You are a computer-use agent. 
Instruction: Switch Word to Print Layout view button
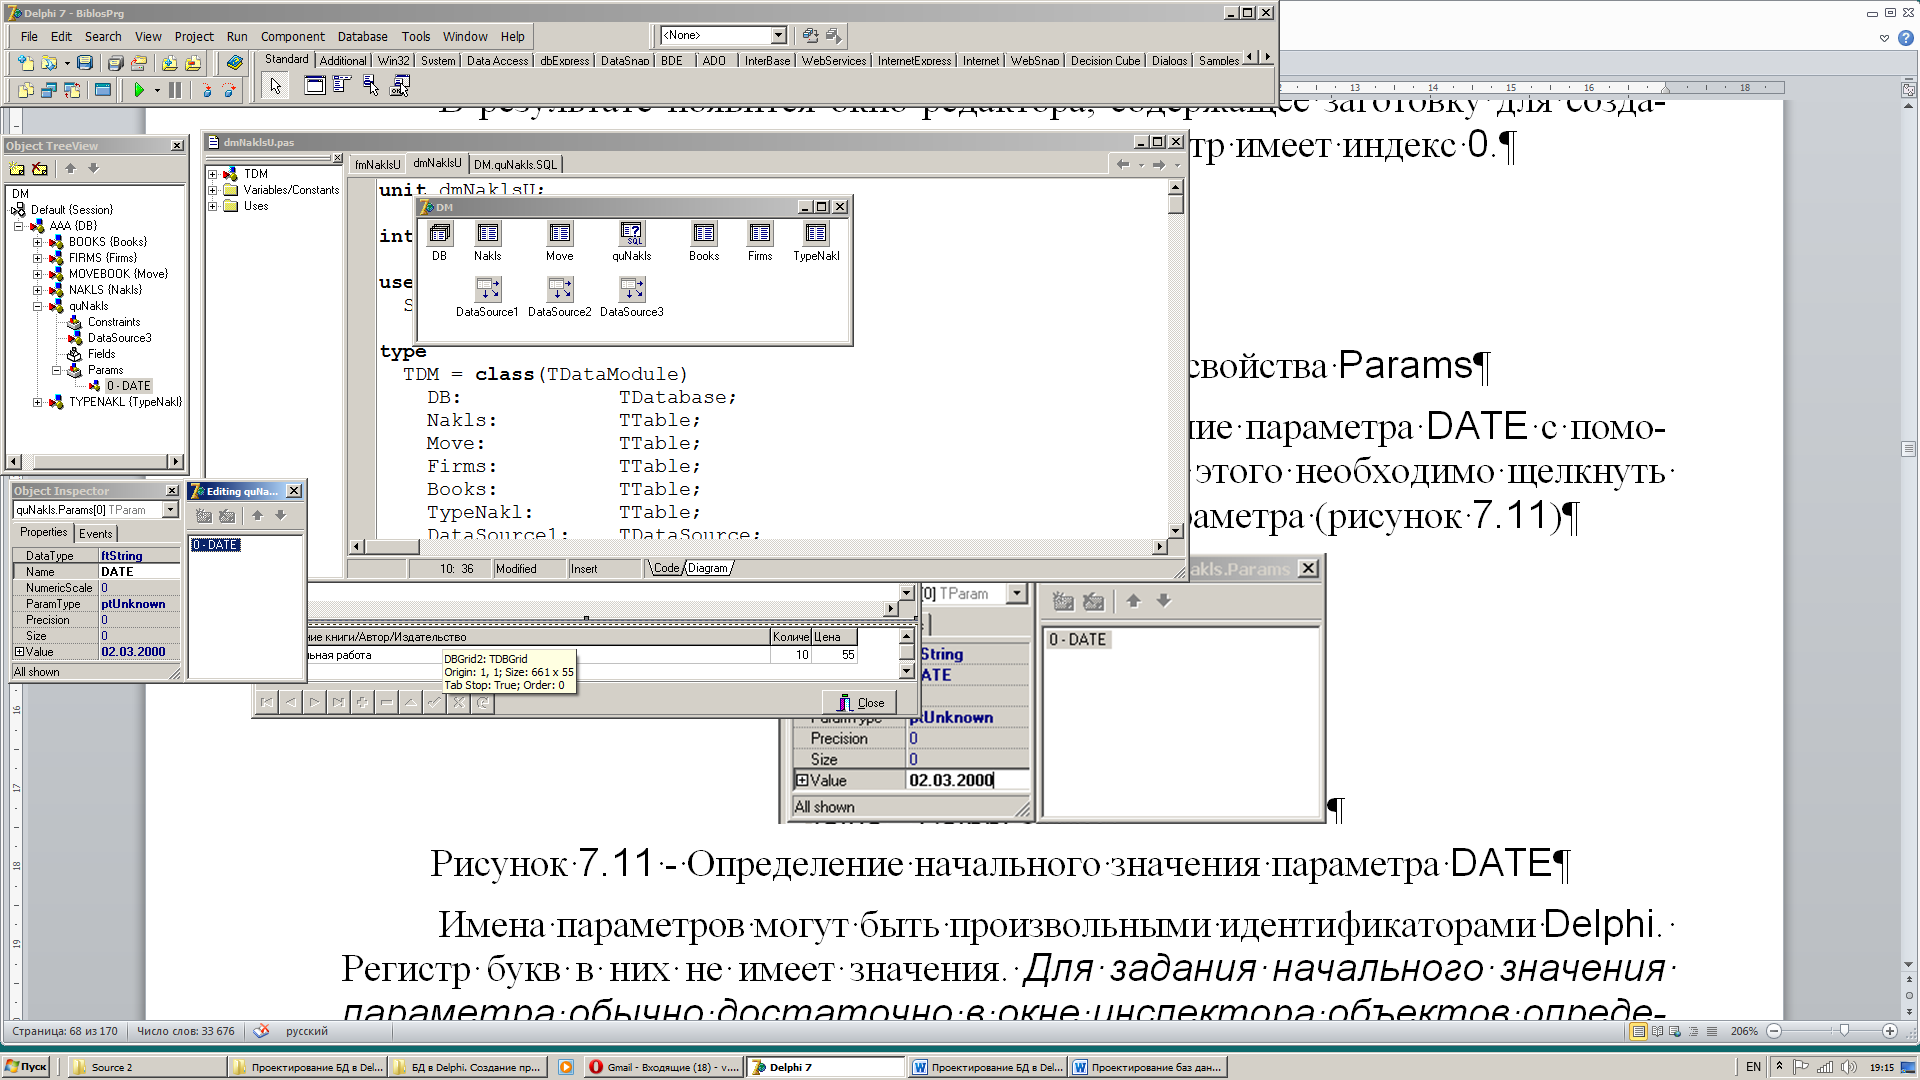[x=1638, y=1031]
